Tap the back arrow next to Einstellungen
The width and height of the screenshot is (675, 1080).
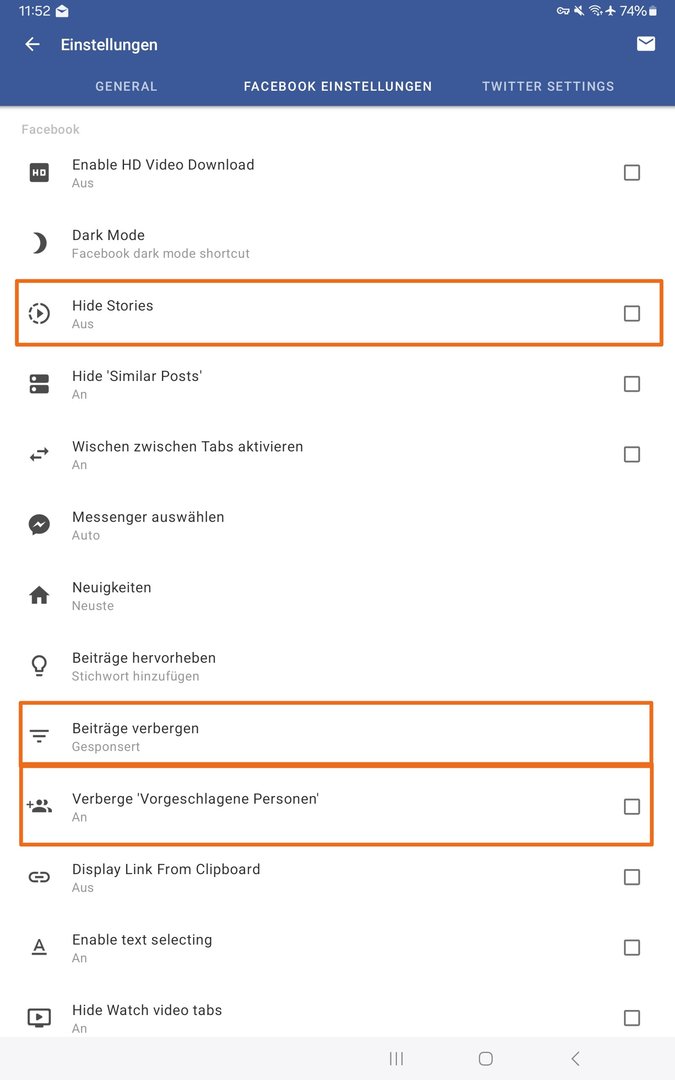[32, 45]
